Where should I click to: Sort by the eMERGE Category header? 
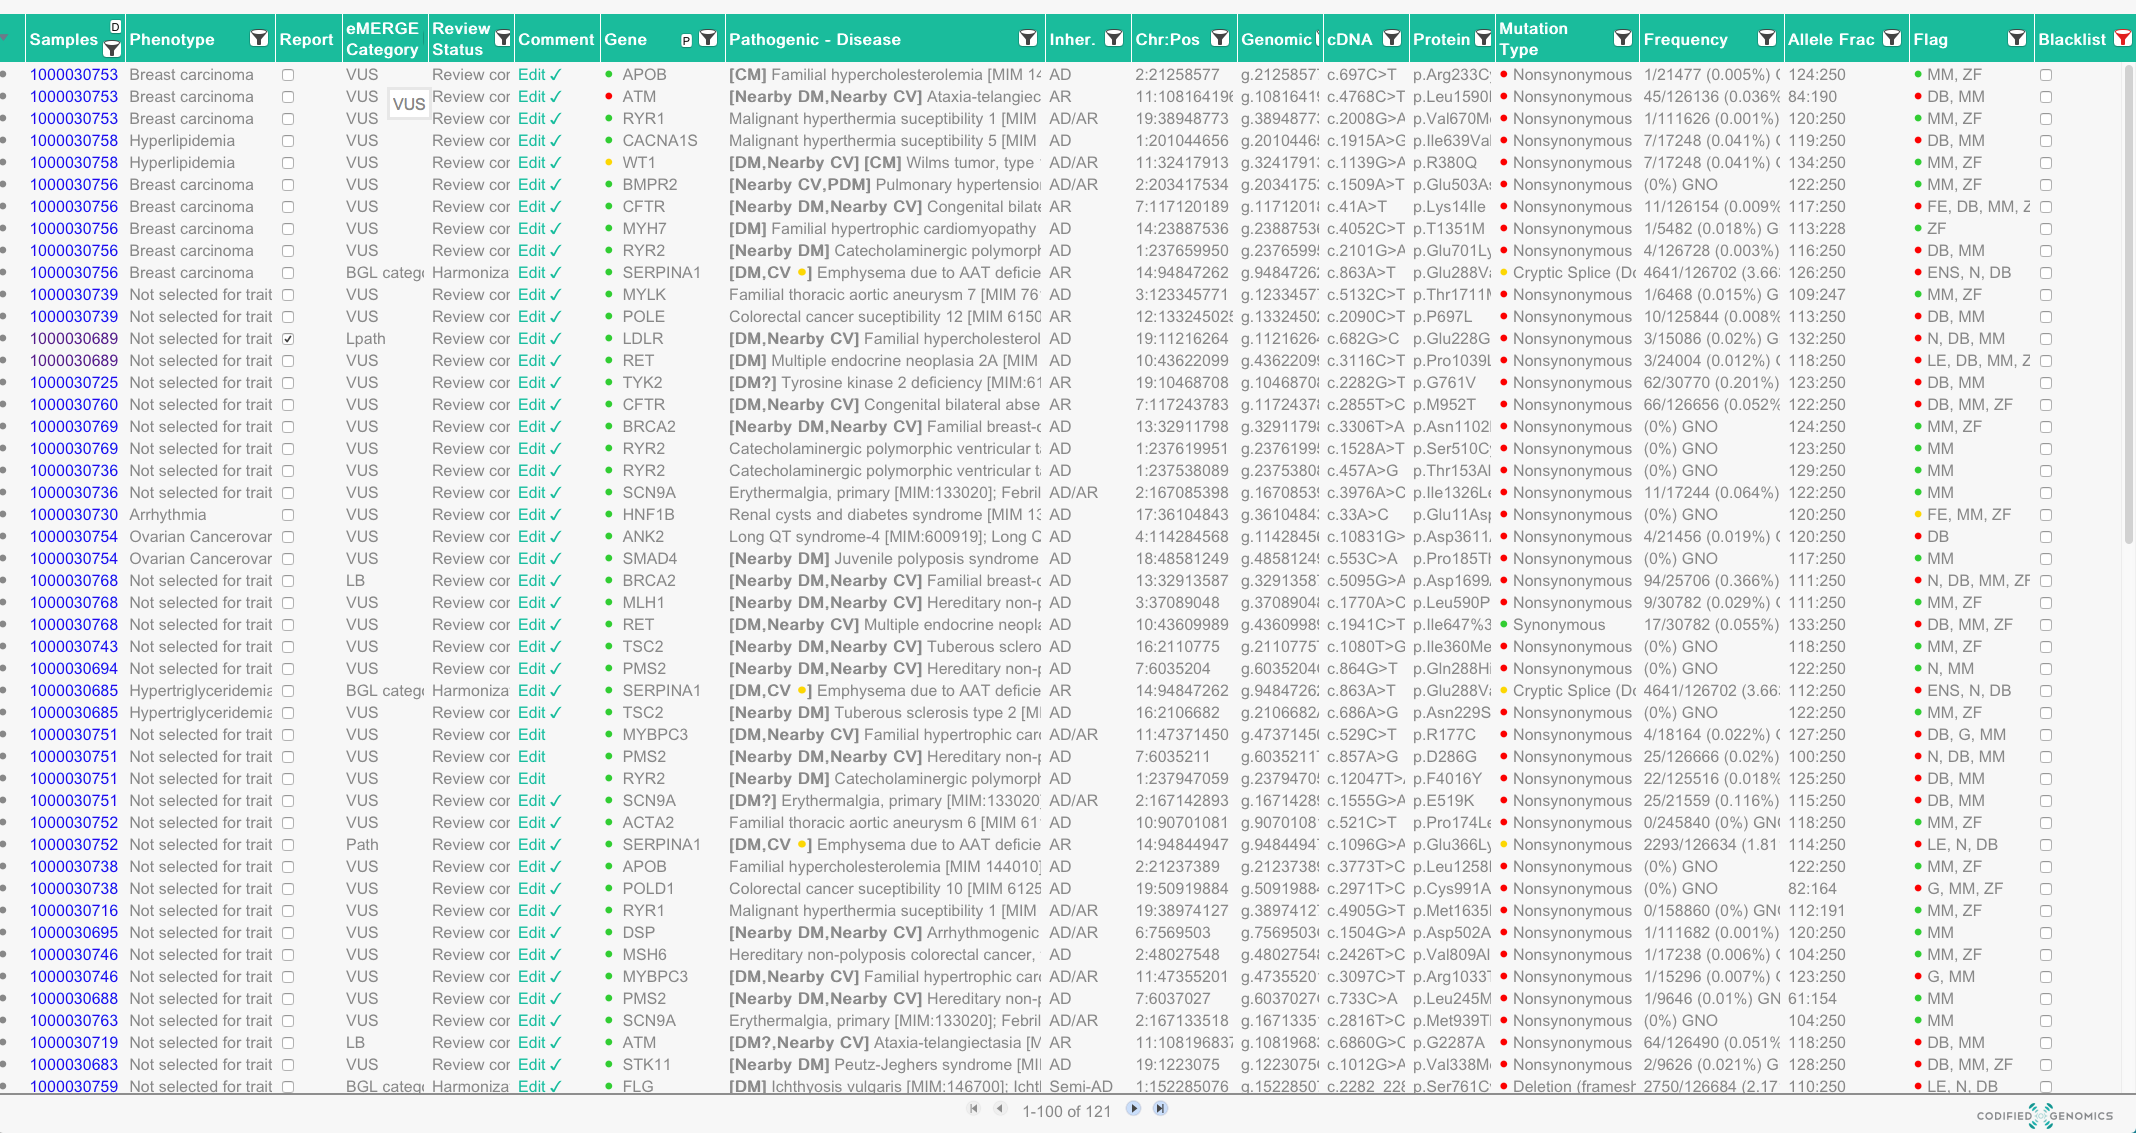[382, 39]
